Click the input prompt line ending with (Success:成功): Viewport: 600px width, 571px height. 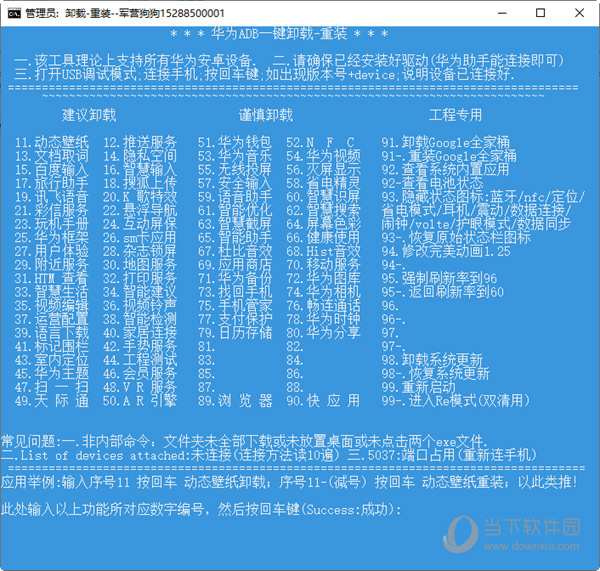click(x=201, y=509)
